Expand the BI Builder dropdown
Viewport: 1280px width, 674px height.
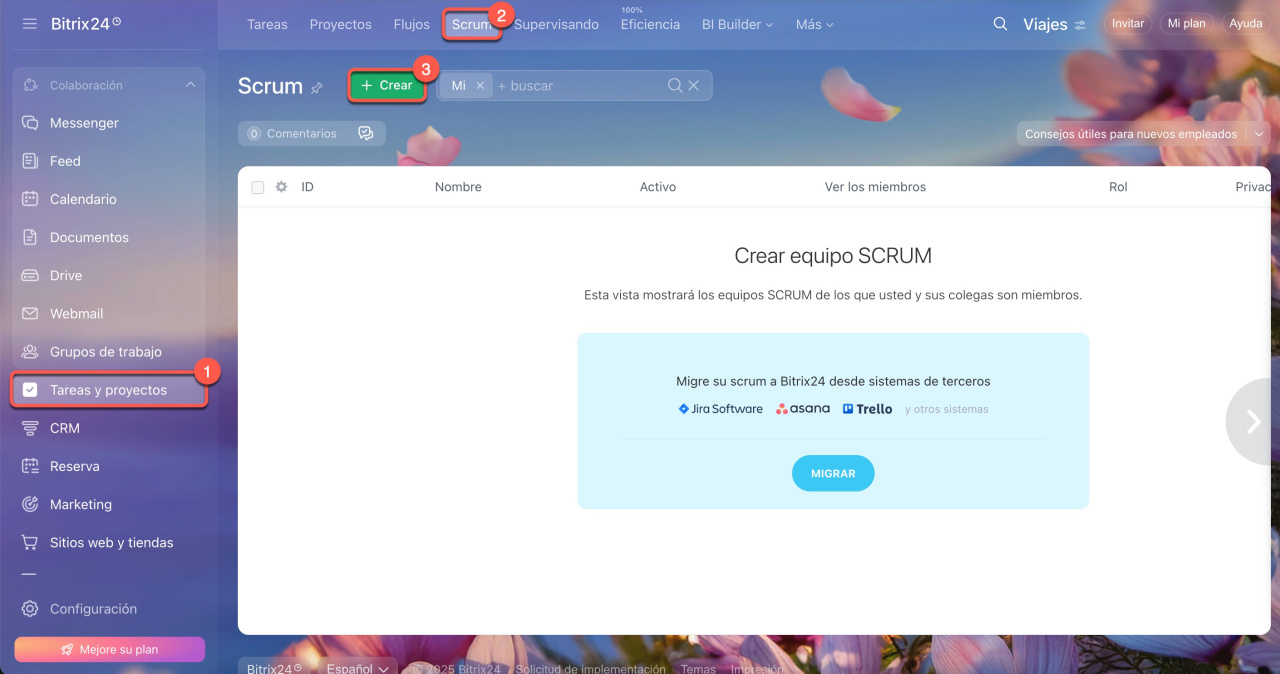[738, 24]
